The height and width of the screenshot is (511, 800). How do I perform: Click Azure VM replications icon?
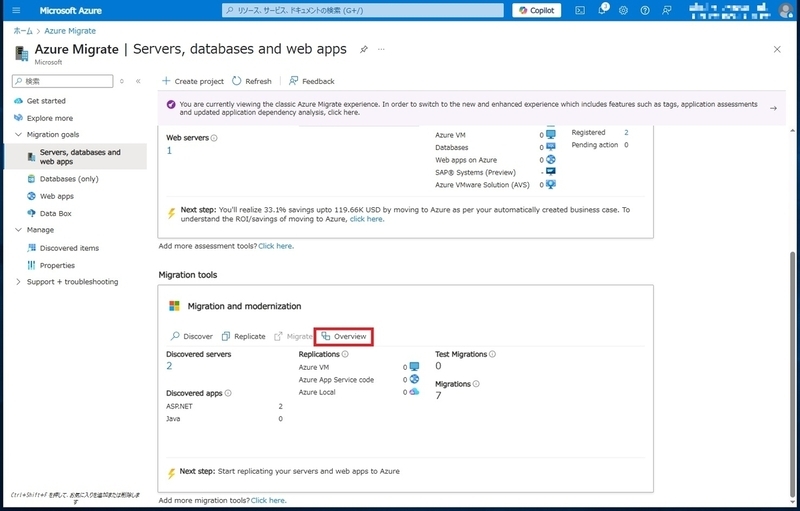point(414,367)
